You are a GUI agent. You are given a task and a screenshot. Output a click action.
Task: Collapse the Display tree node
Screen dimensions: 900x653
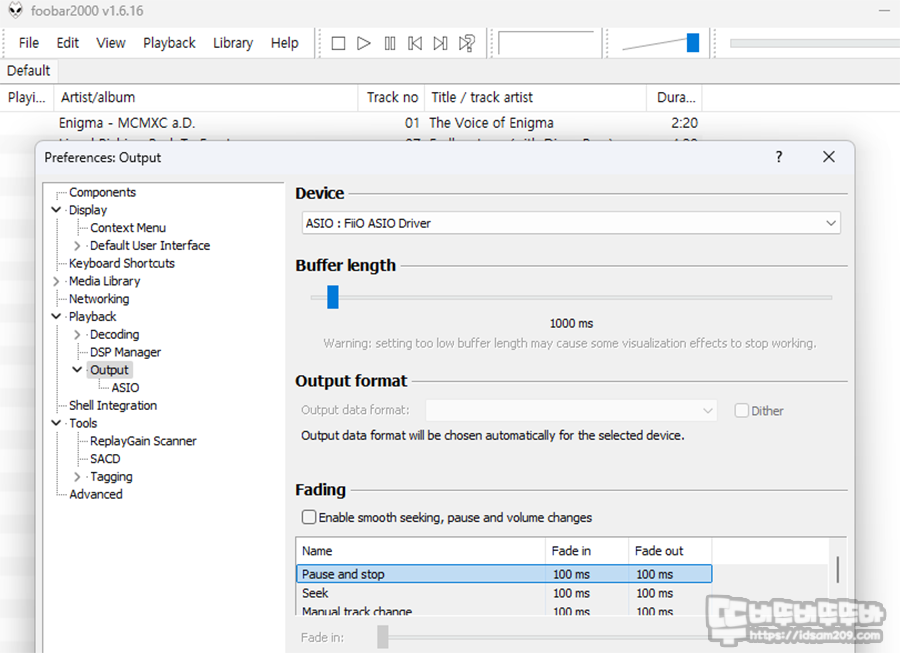click(56, 210)
